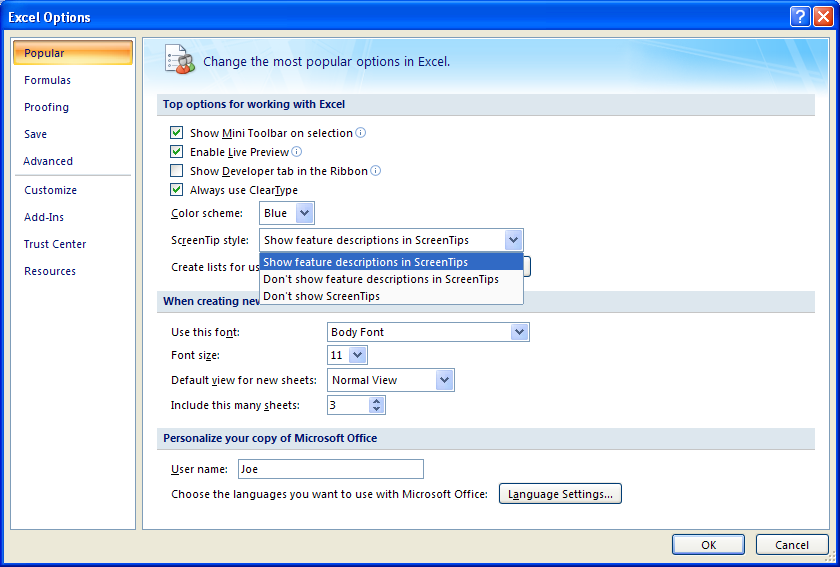Decrease the sheets count with down spinner
Screen dimensions: 840x567
[x=377, y=409]
